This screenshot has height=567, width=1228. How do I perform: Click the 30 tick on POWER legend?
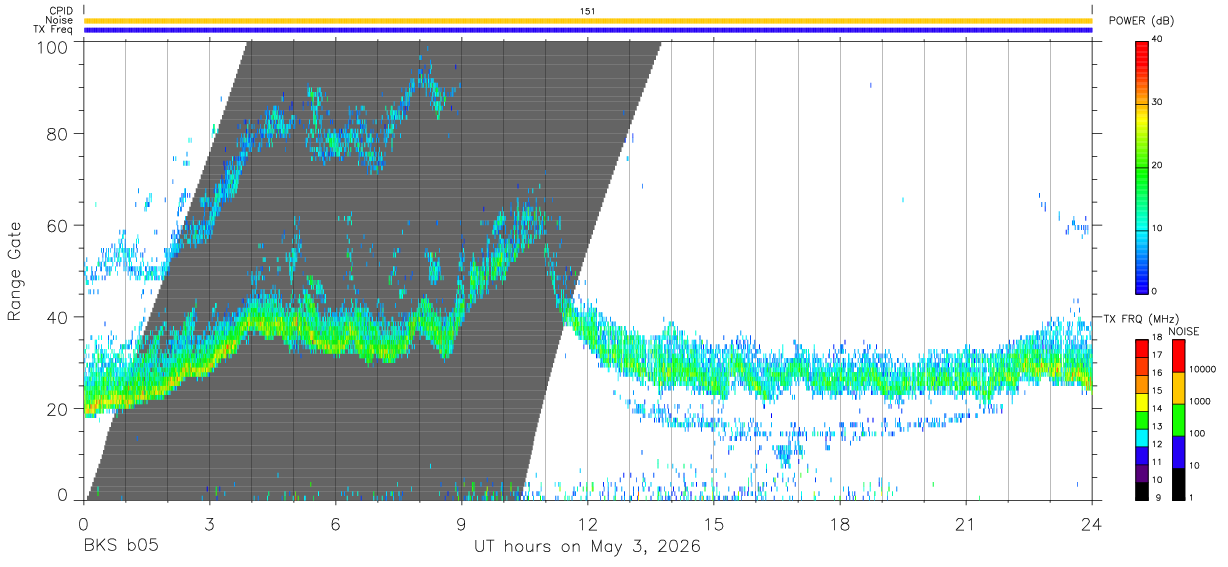pyautogui.click(x=1158, y=103)
